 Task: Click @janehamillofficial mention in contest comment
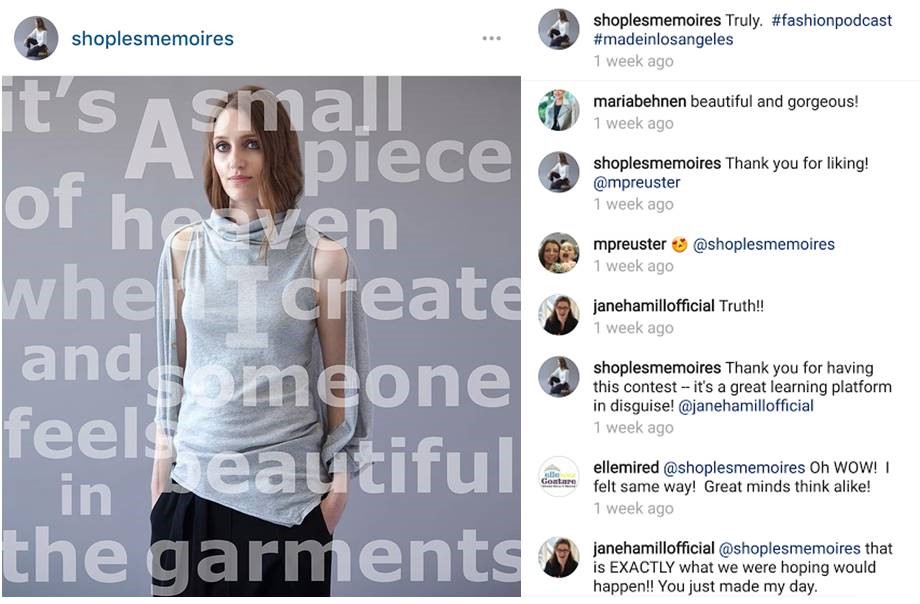746,406
